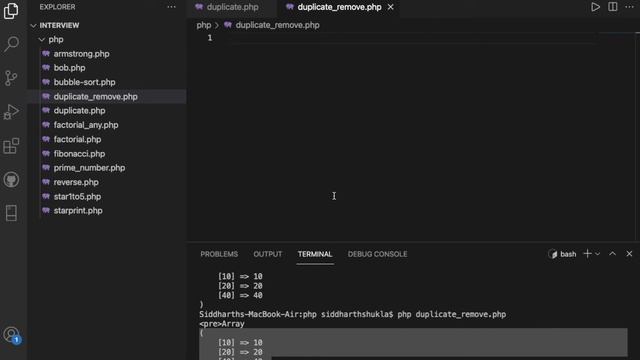Switch to the DEBUG CONSOLE tab

pyautogui.click(x=378, y=254)
